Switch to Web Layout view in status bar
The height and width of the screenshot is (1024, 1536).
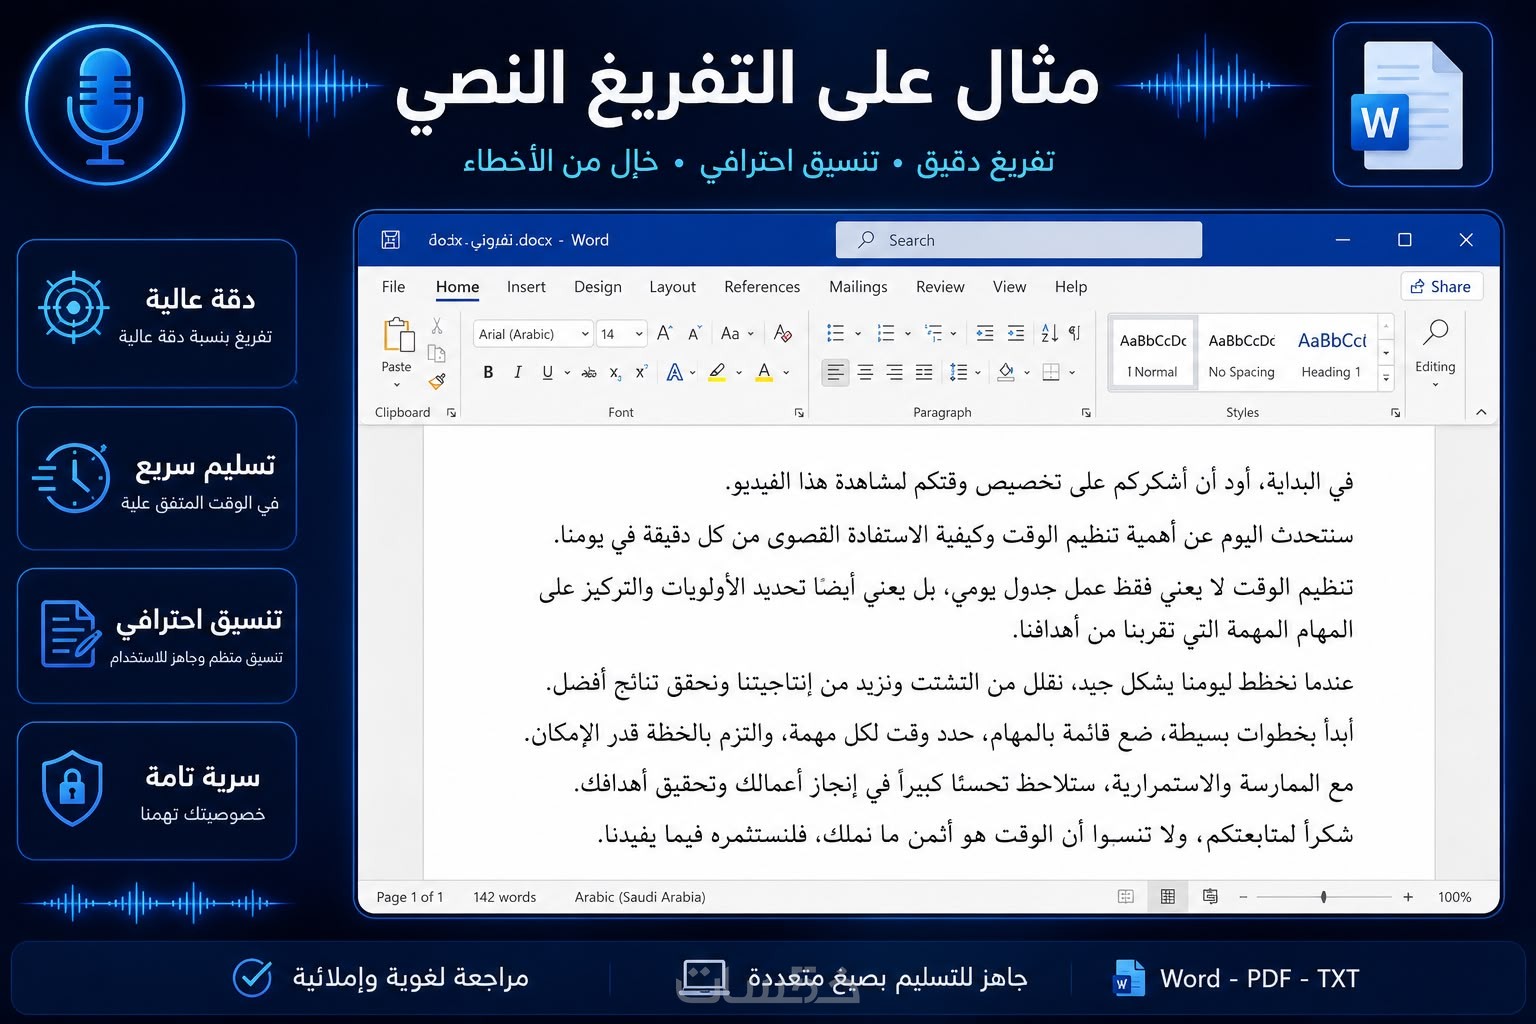point(1210,897)
